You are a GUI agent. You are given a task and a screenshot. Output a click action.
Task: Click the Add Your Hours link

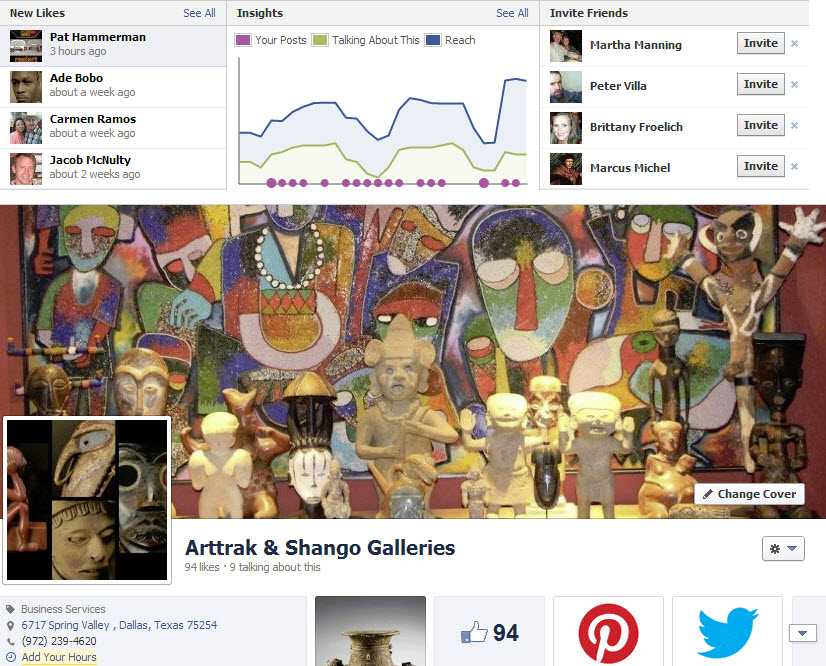pos(59,657)
